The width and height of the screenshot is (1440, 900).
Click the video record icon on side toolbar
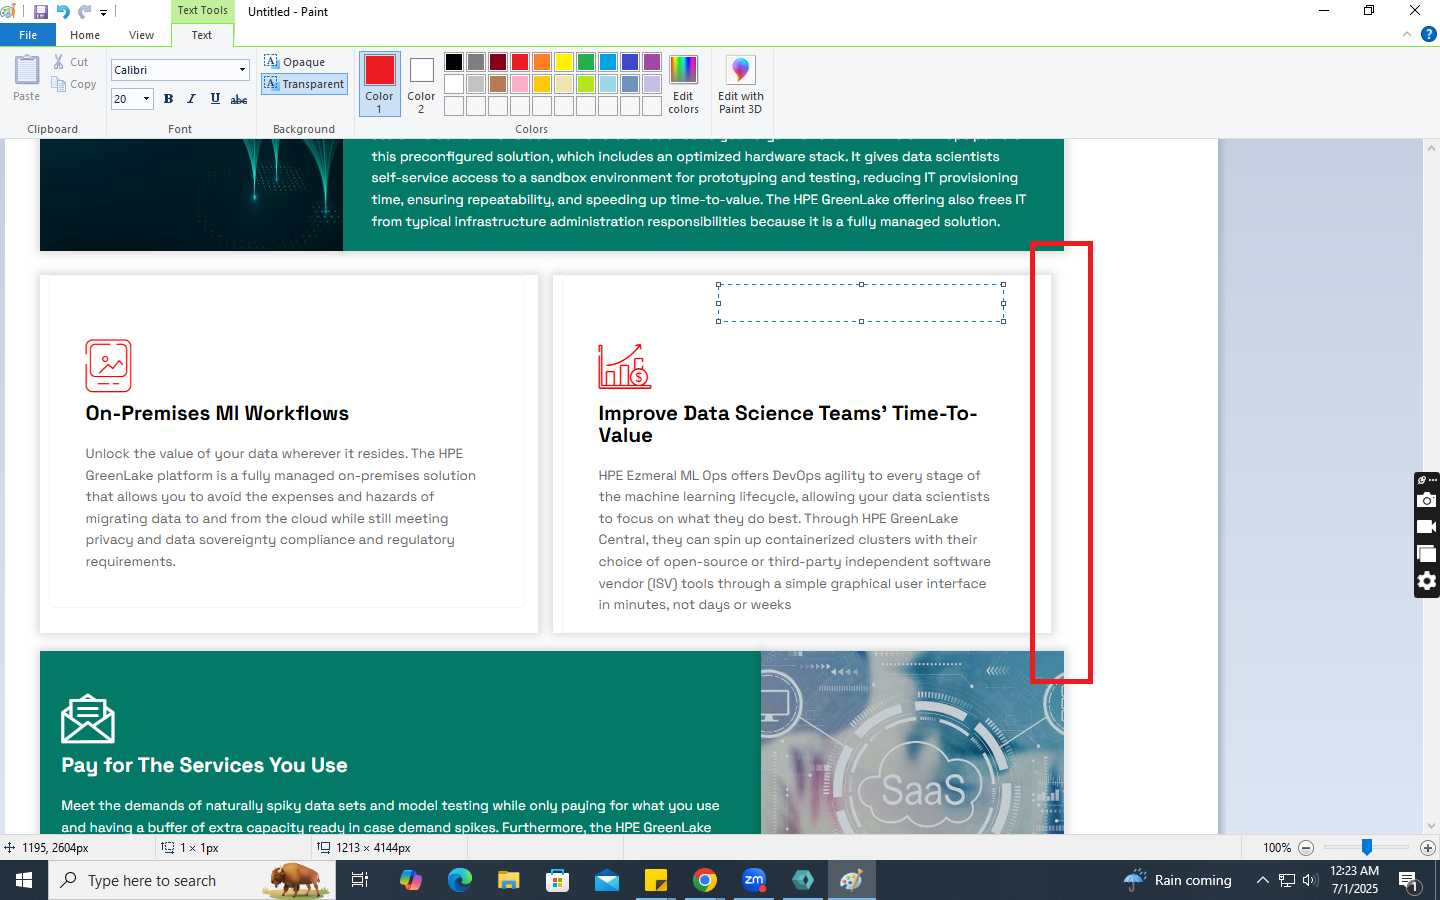1427,527
